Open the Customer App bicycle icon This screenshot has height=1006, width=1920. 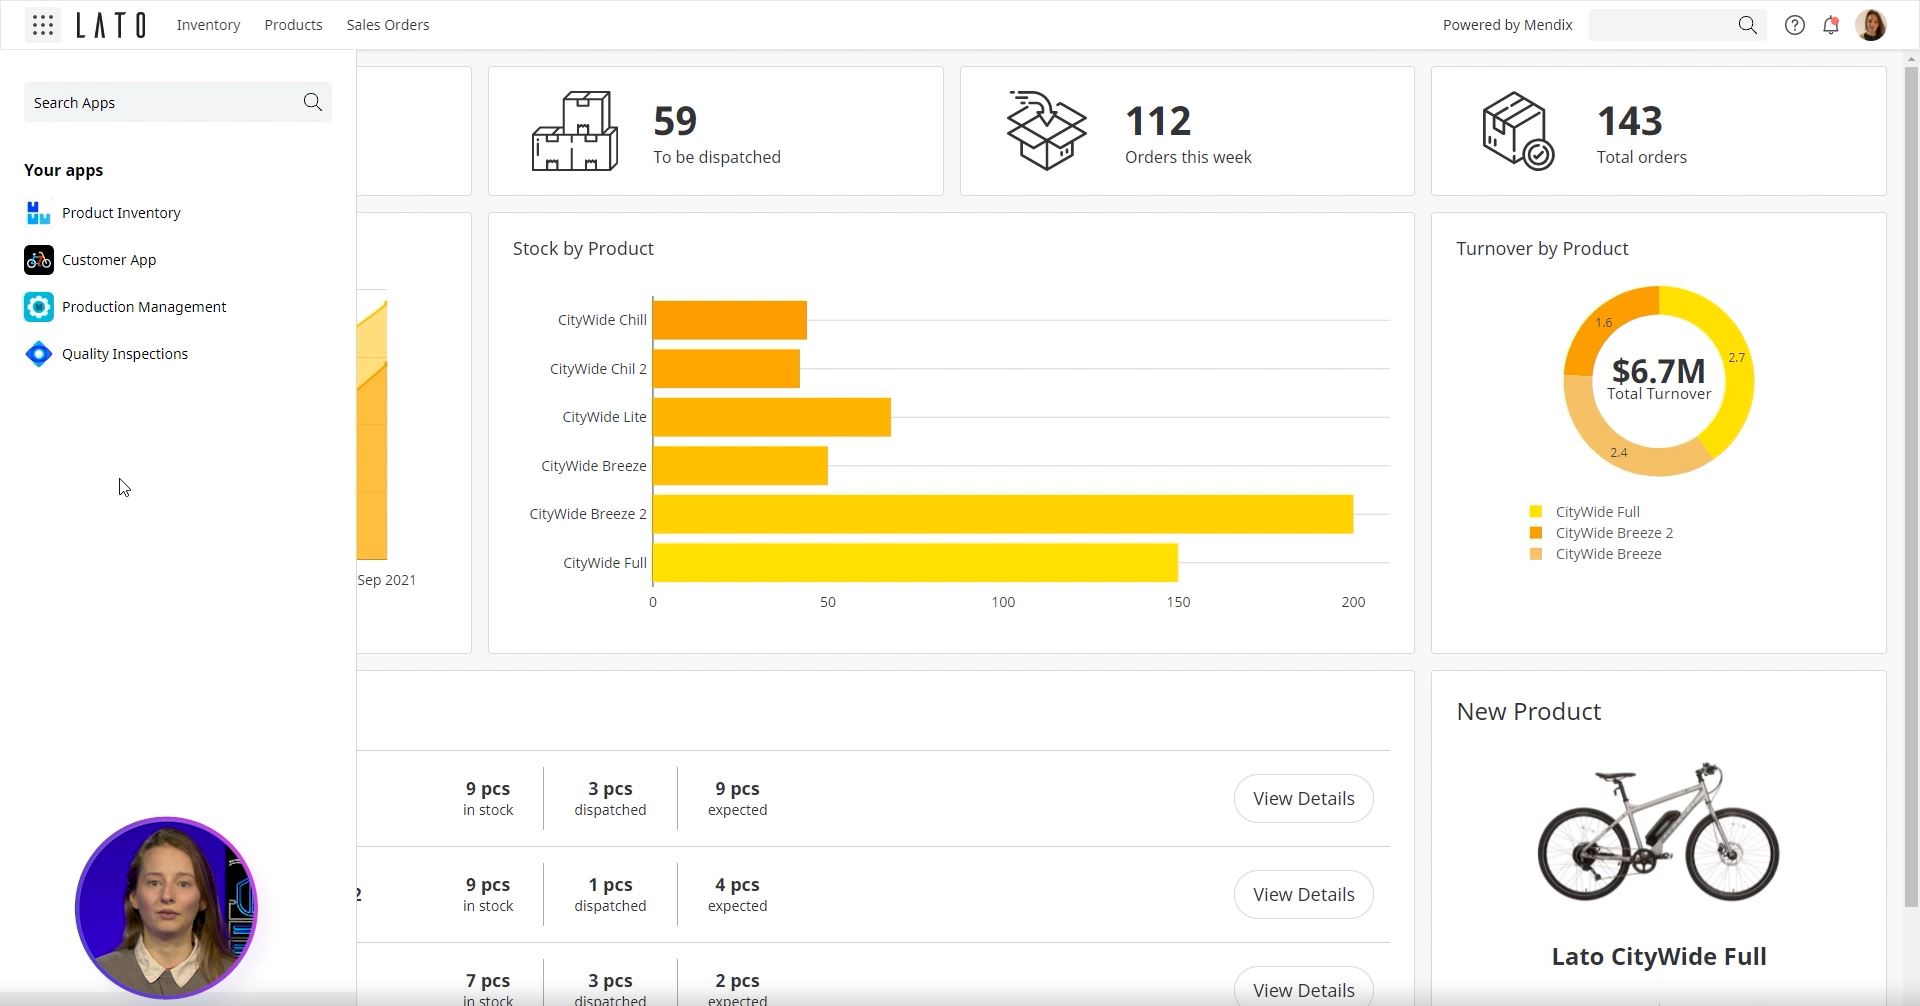pos(39,260)
